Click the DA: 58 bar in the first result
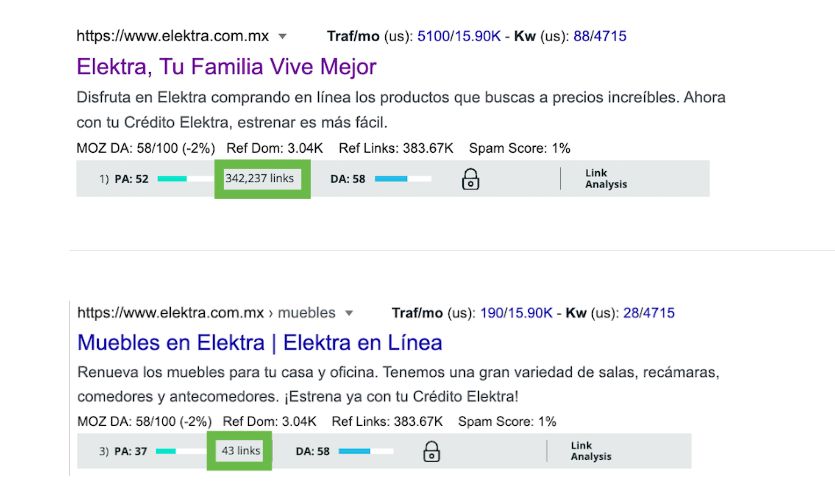The height and width of the screenshot is (500, 835). 403,179
